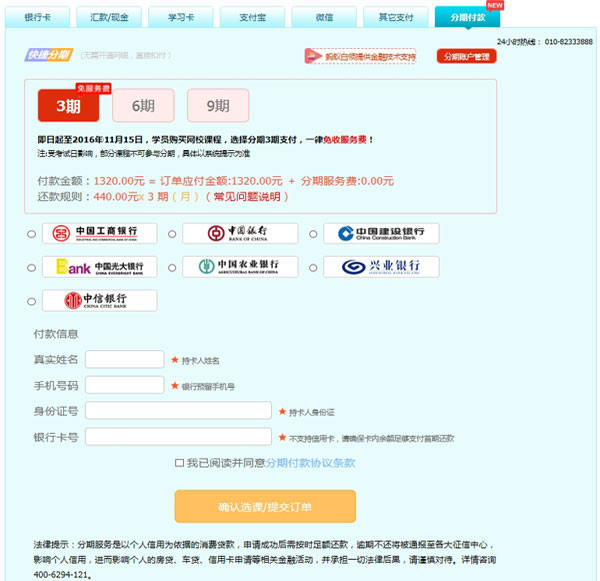
Task: Click the 440.00元x 3 期 repayment text
Action: tap(131, 197)
